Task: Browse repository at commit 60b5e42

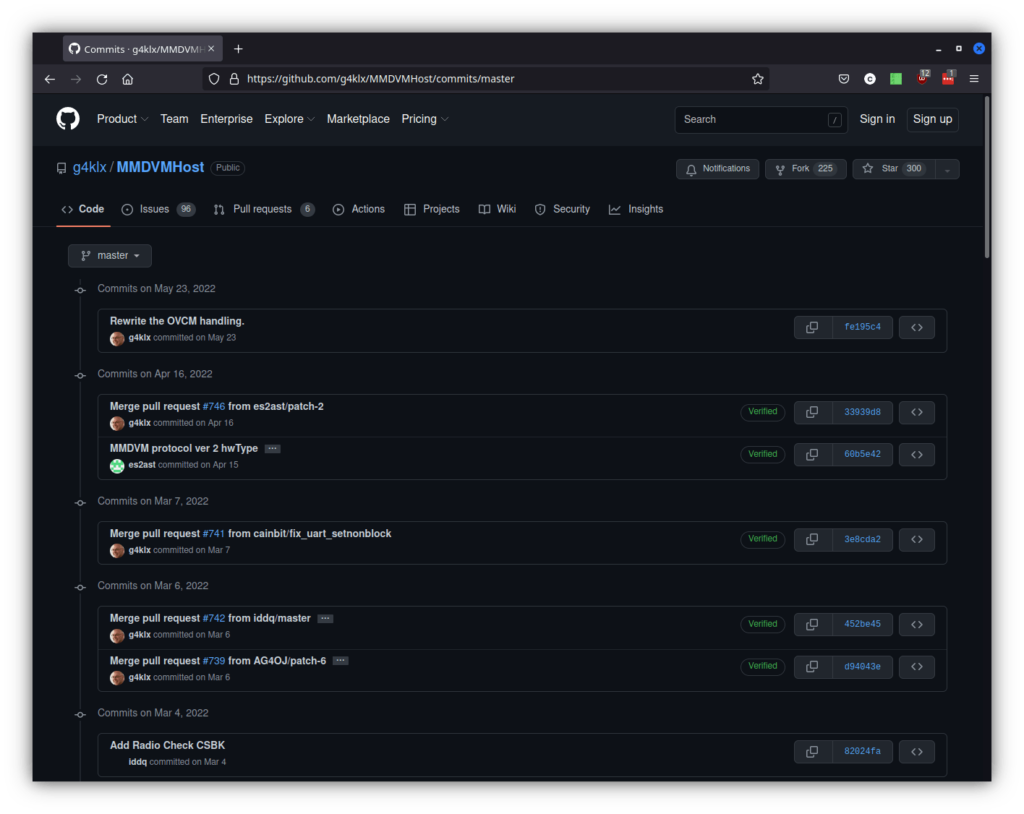Action: pyautogui.click(x=917, y=455)
